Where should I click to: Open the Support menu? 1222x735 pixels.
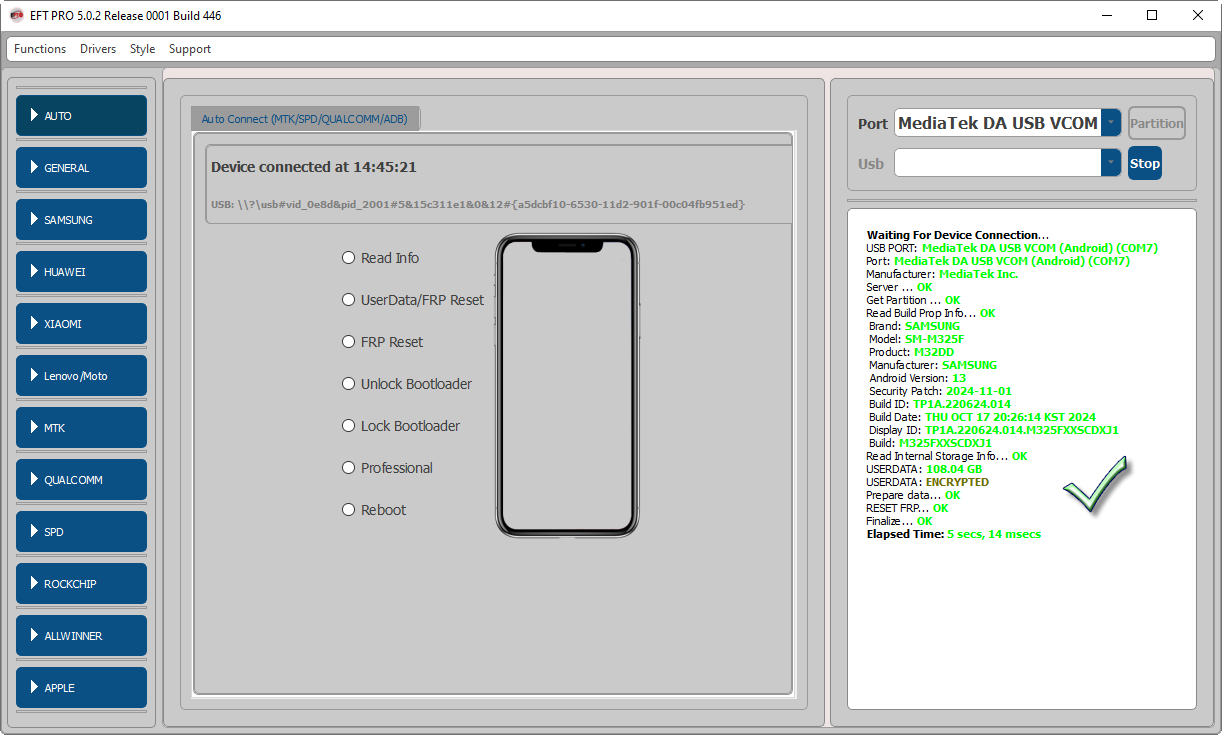pos(190,49)
